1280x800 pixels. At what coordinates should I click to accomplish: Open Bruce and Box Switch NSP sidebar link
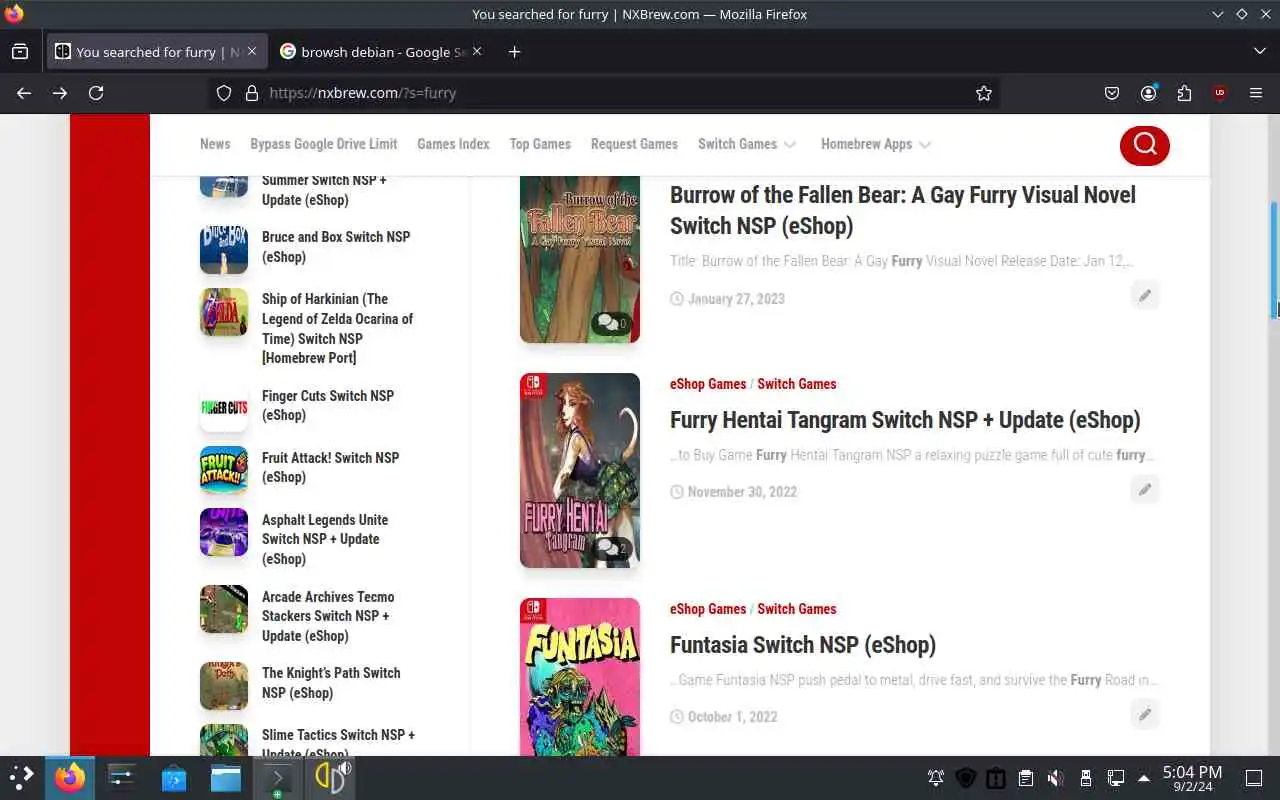(336, 247)
